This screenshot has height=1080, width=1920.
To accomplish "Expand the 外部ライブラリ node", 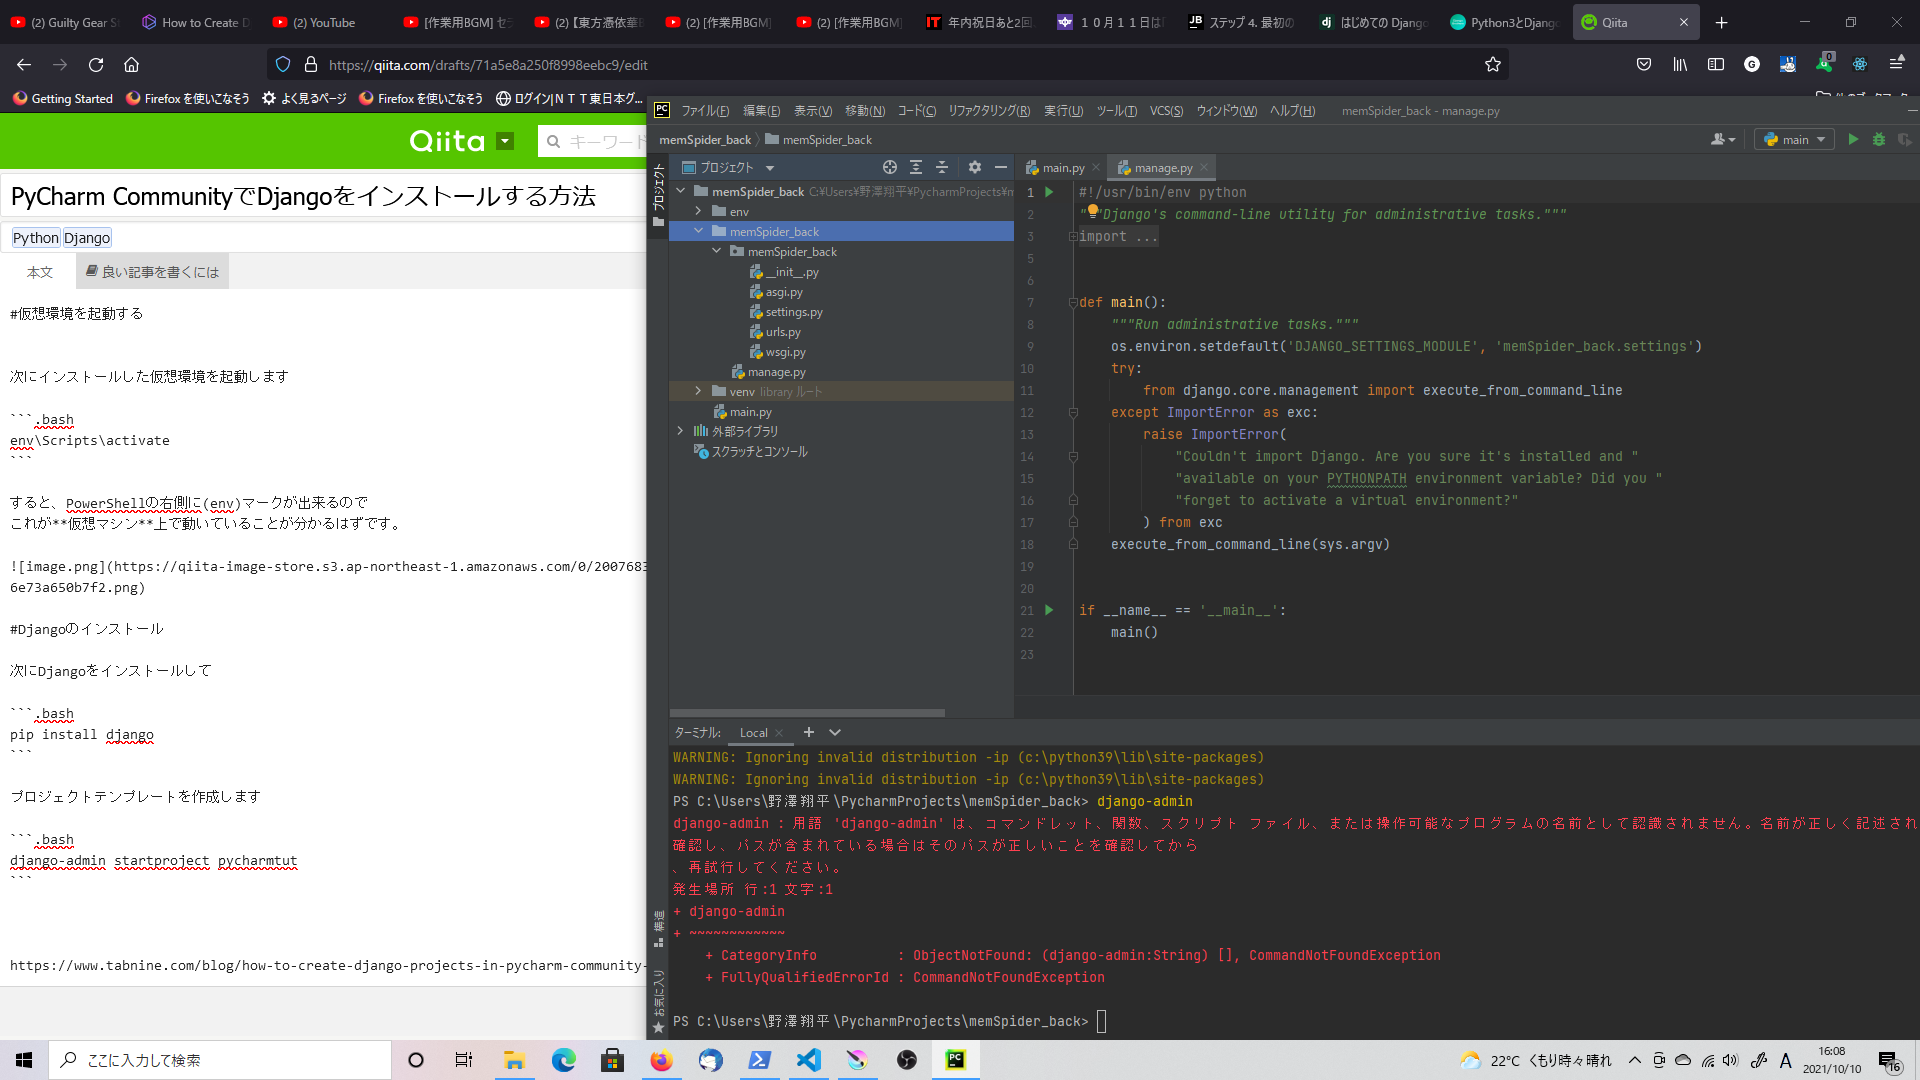I will coord(680,432).
